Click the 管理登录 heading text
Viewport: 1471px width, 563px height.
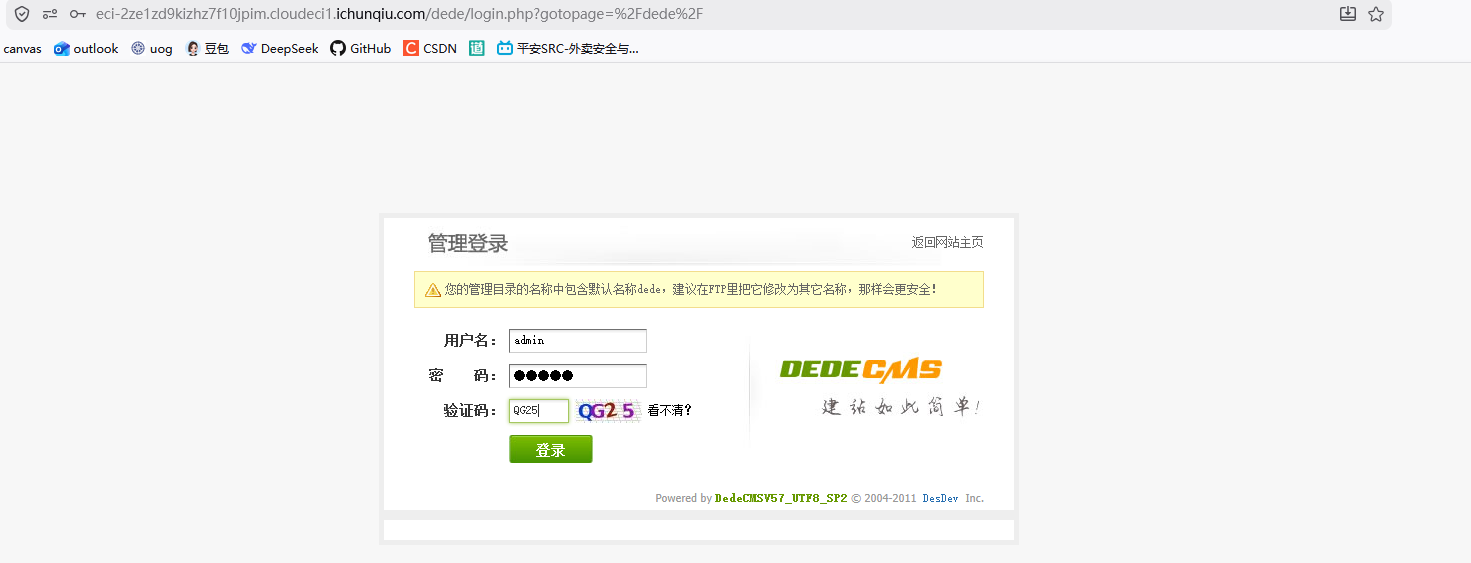click(x=468, y=243)
